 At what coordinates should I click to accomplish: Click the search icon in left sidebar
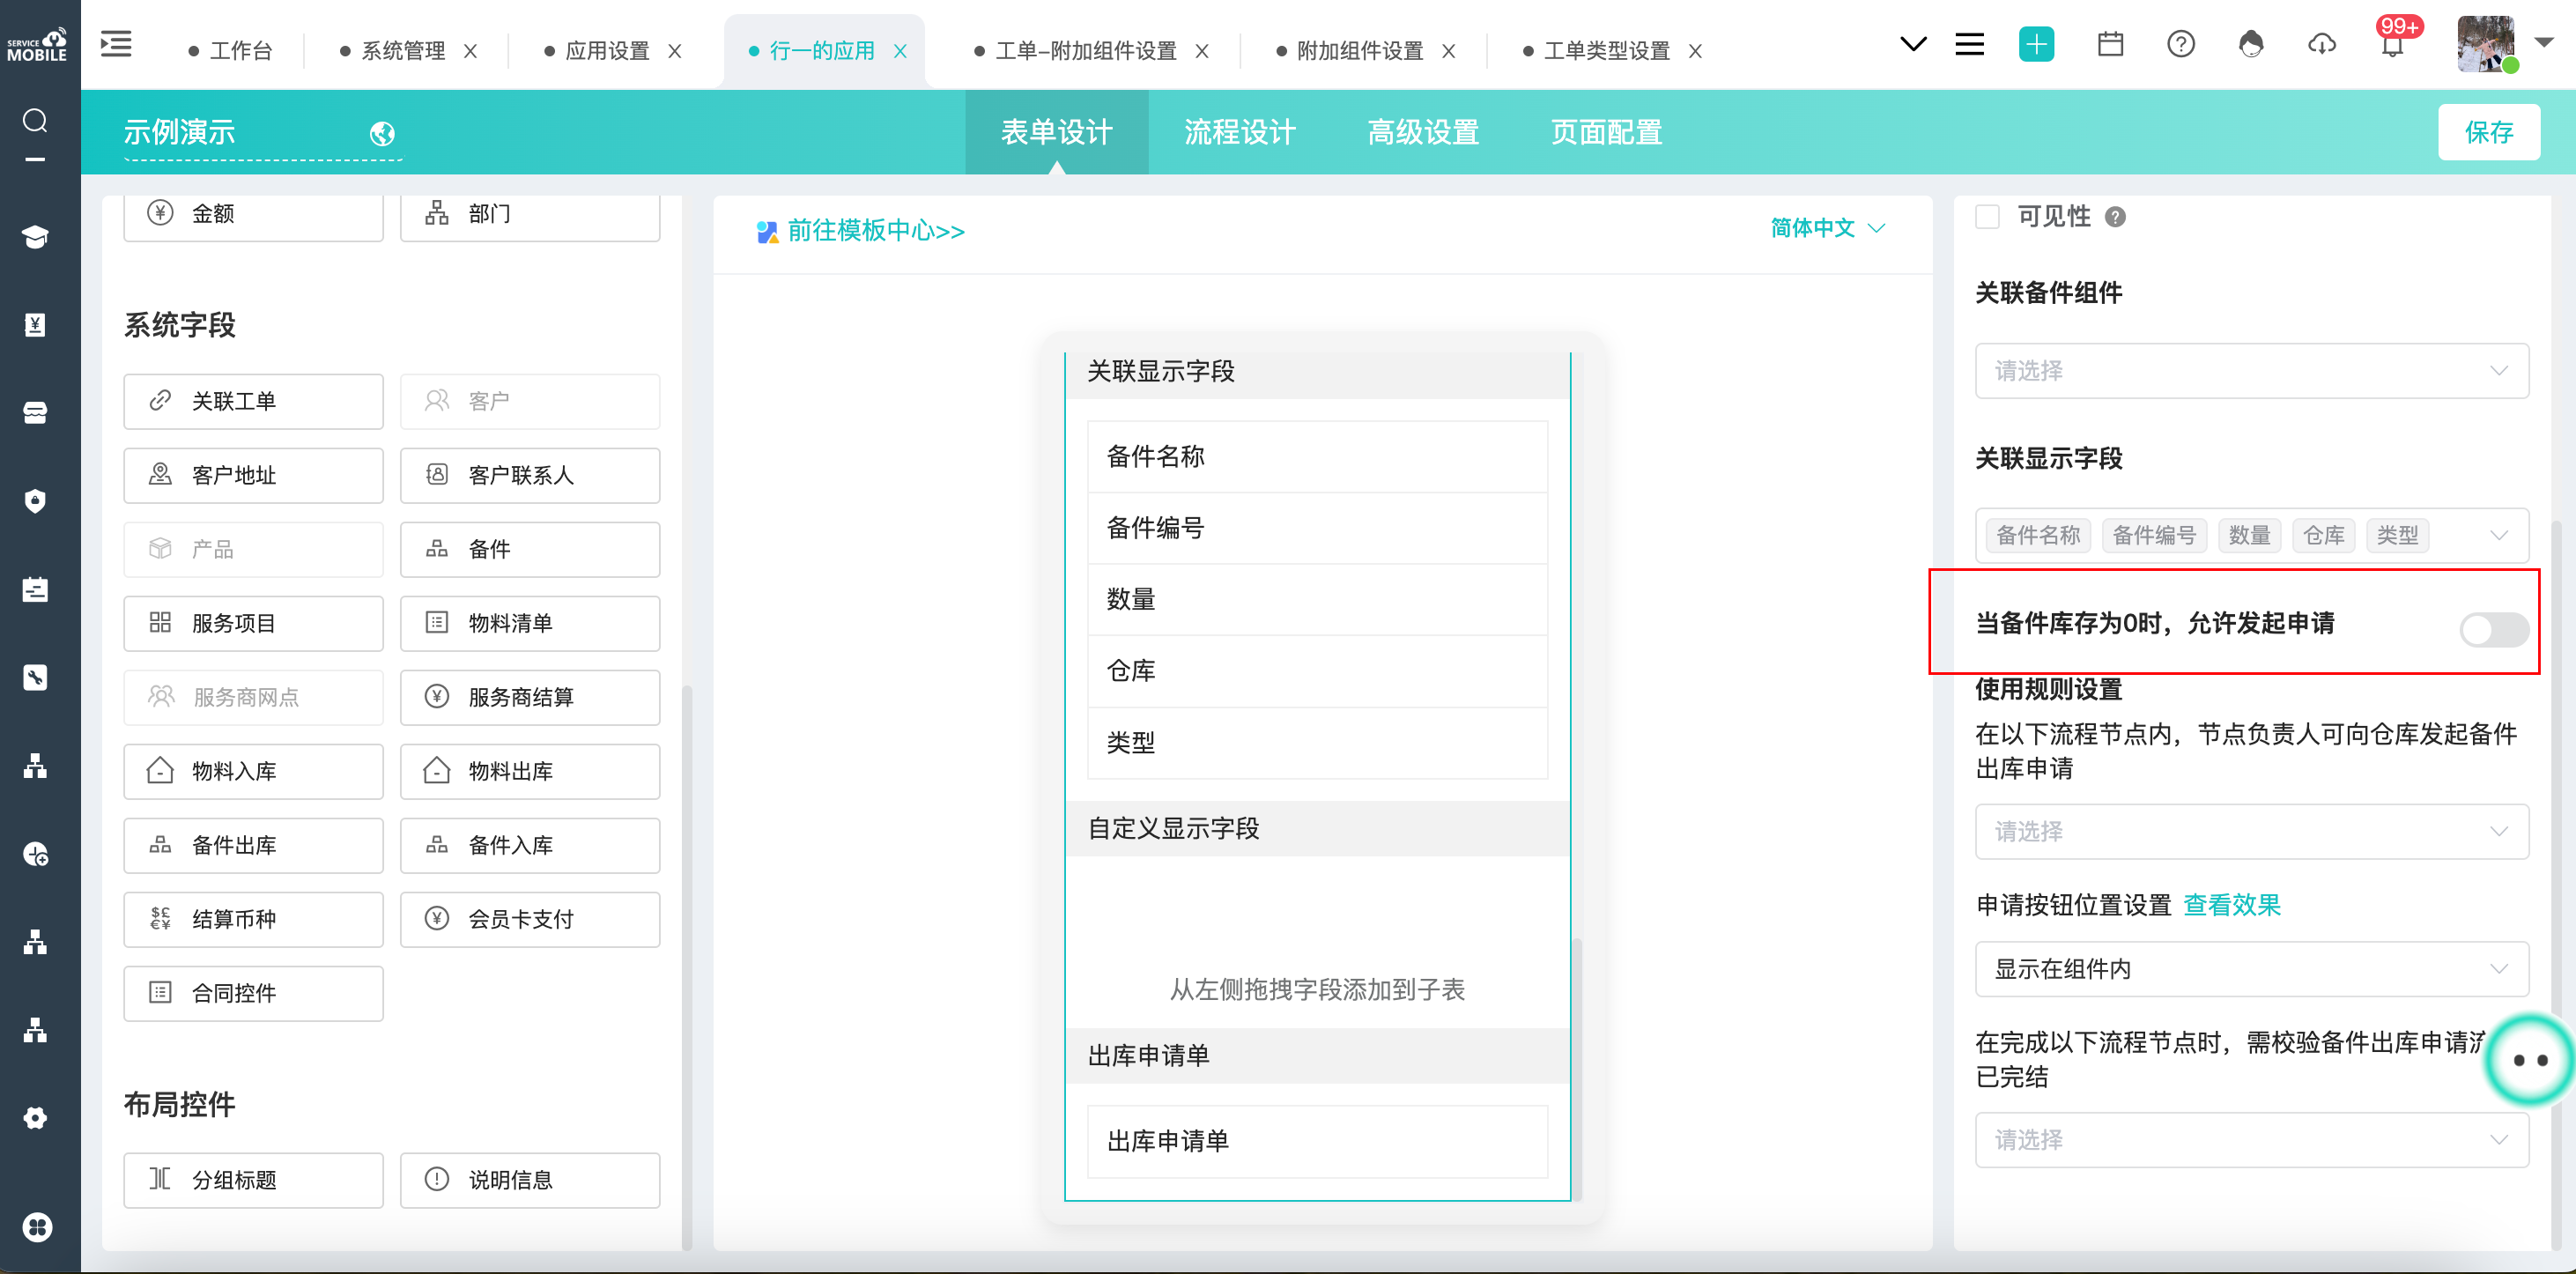click(x=35, y=121)
